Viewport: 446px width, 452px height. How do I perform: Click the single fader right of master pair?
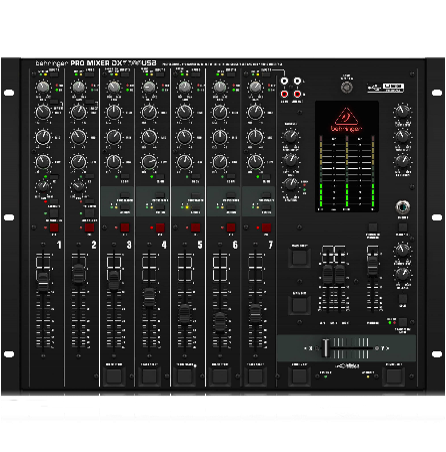click(372, 266)
